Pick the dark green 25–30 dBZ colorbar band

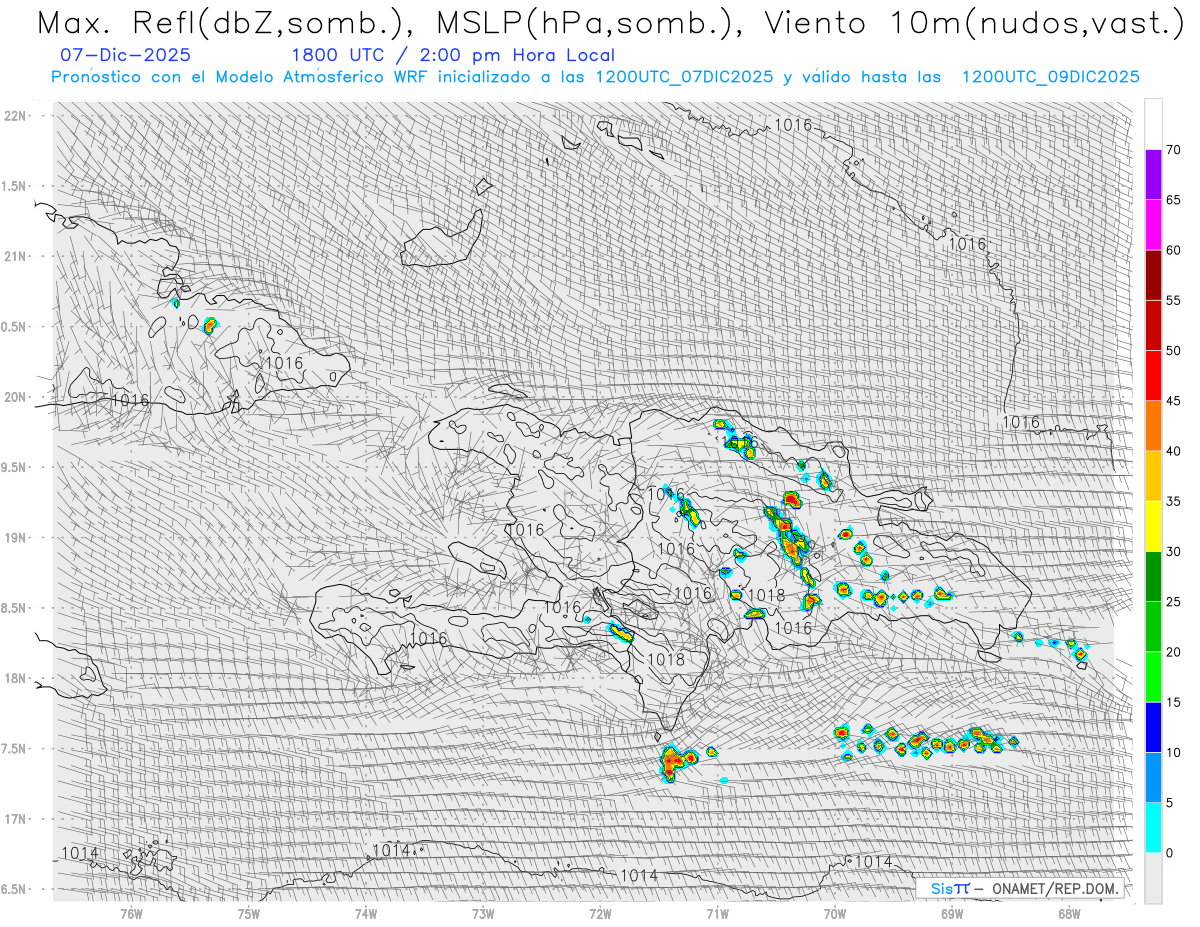coord(1153,576)
